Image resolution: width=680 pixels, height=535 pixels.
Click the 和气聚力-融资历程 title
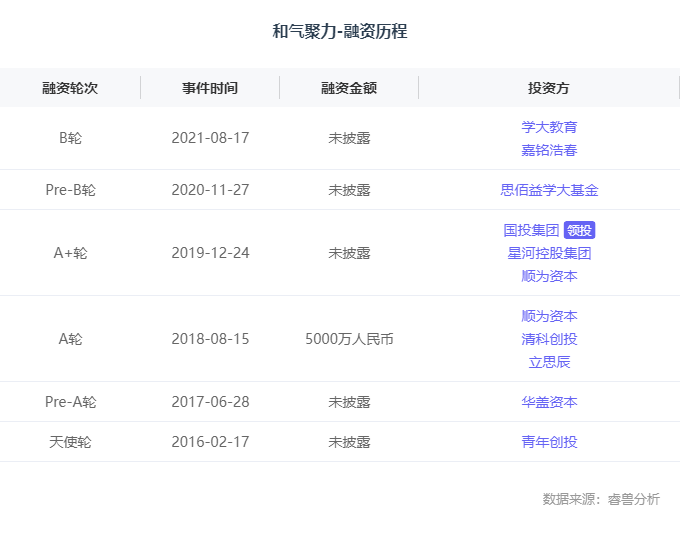point(340,31)
